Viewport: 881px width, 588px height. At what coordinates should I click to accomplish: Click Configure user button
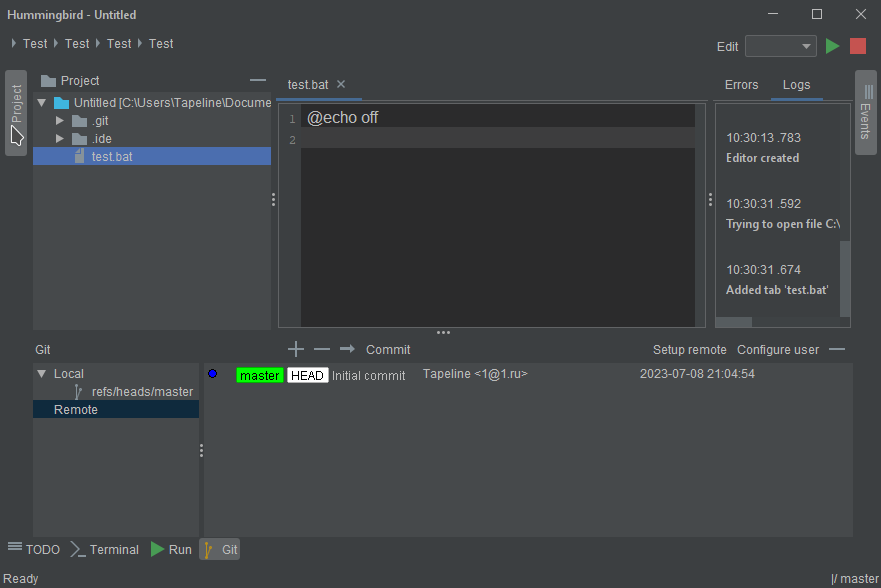777,350
